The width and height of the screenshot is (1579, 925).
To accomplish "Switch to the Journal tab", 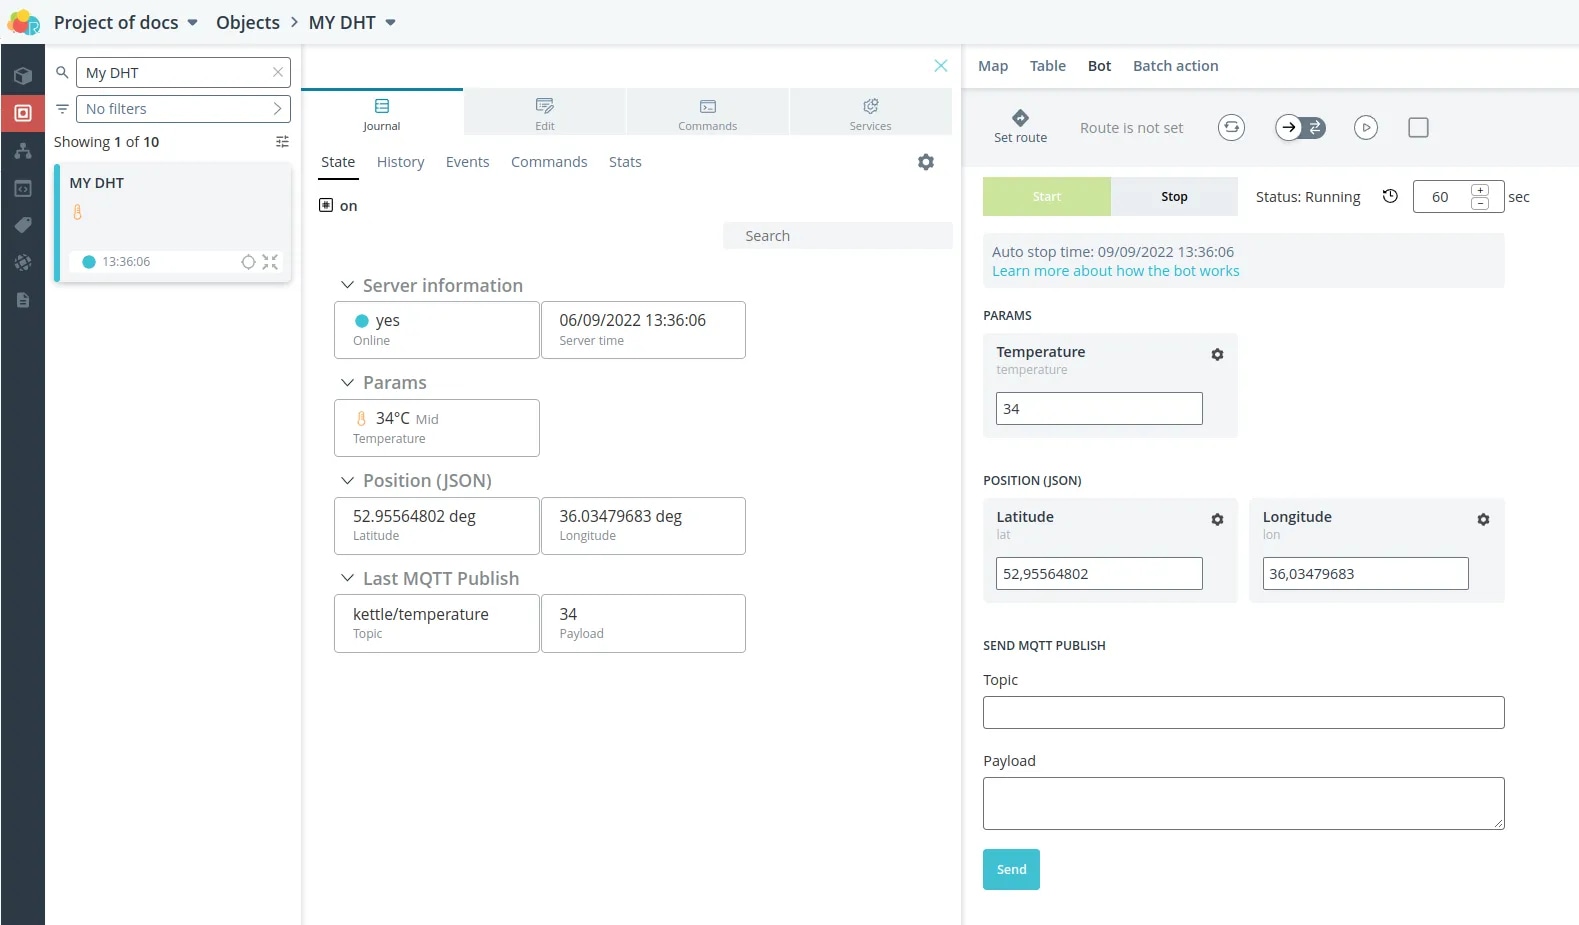I will pyautogui.click(x=382, y=114).
